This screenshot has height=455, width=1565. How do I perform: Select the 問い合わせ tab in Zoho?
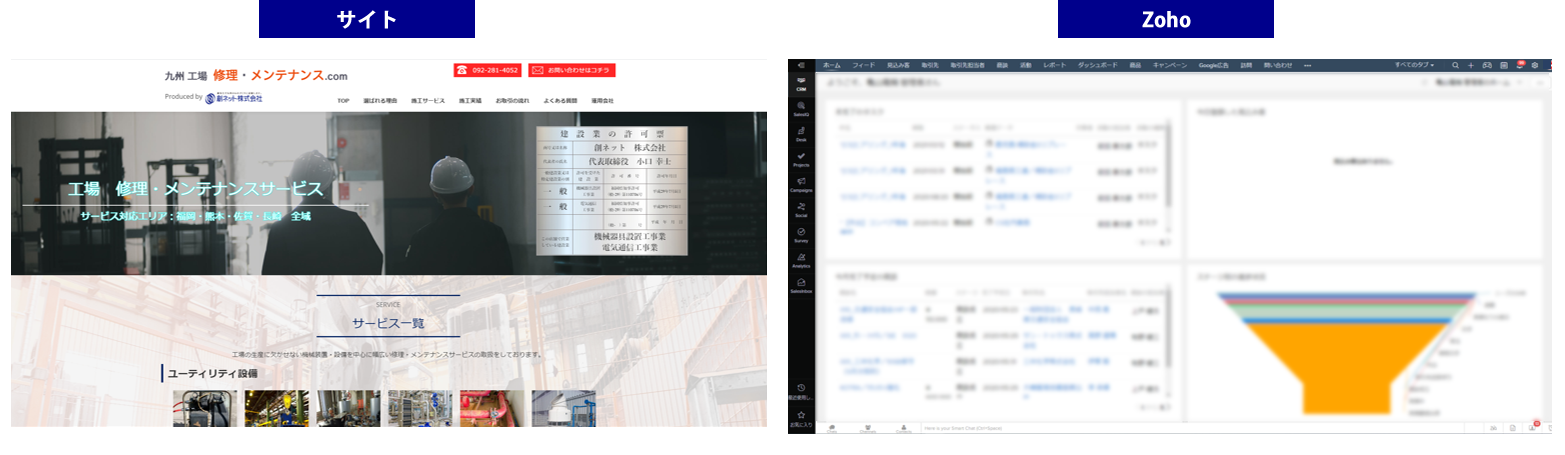pyautogui.click(x=1278, y=65)
